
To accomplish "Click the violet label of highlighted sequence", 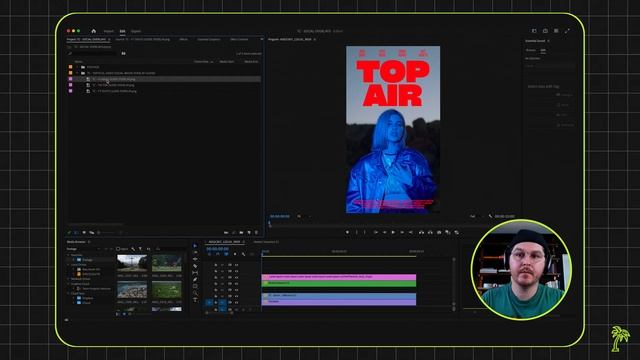I will pos(70,79).
